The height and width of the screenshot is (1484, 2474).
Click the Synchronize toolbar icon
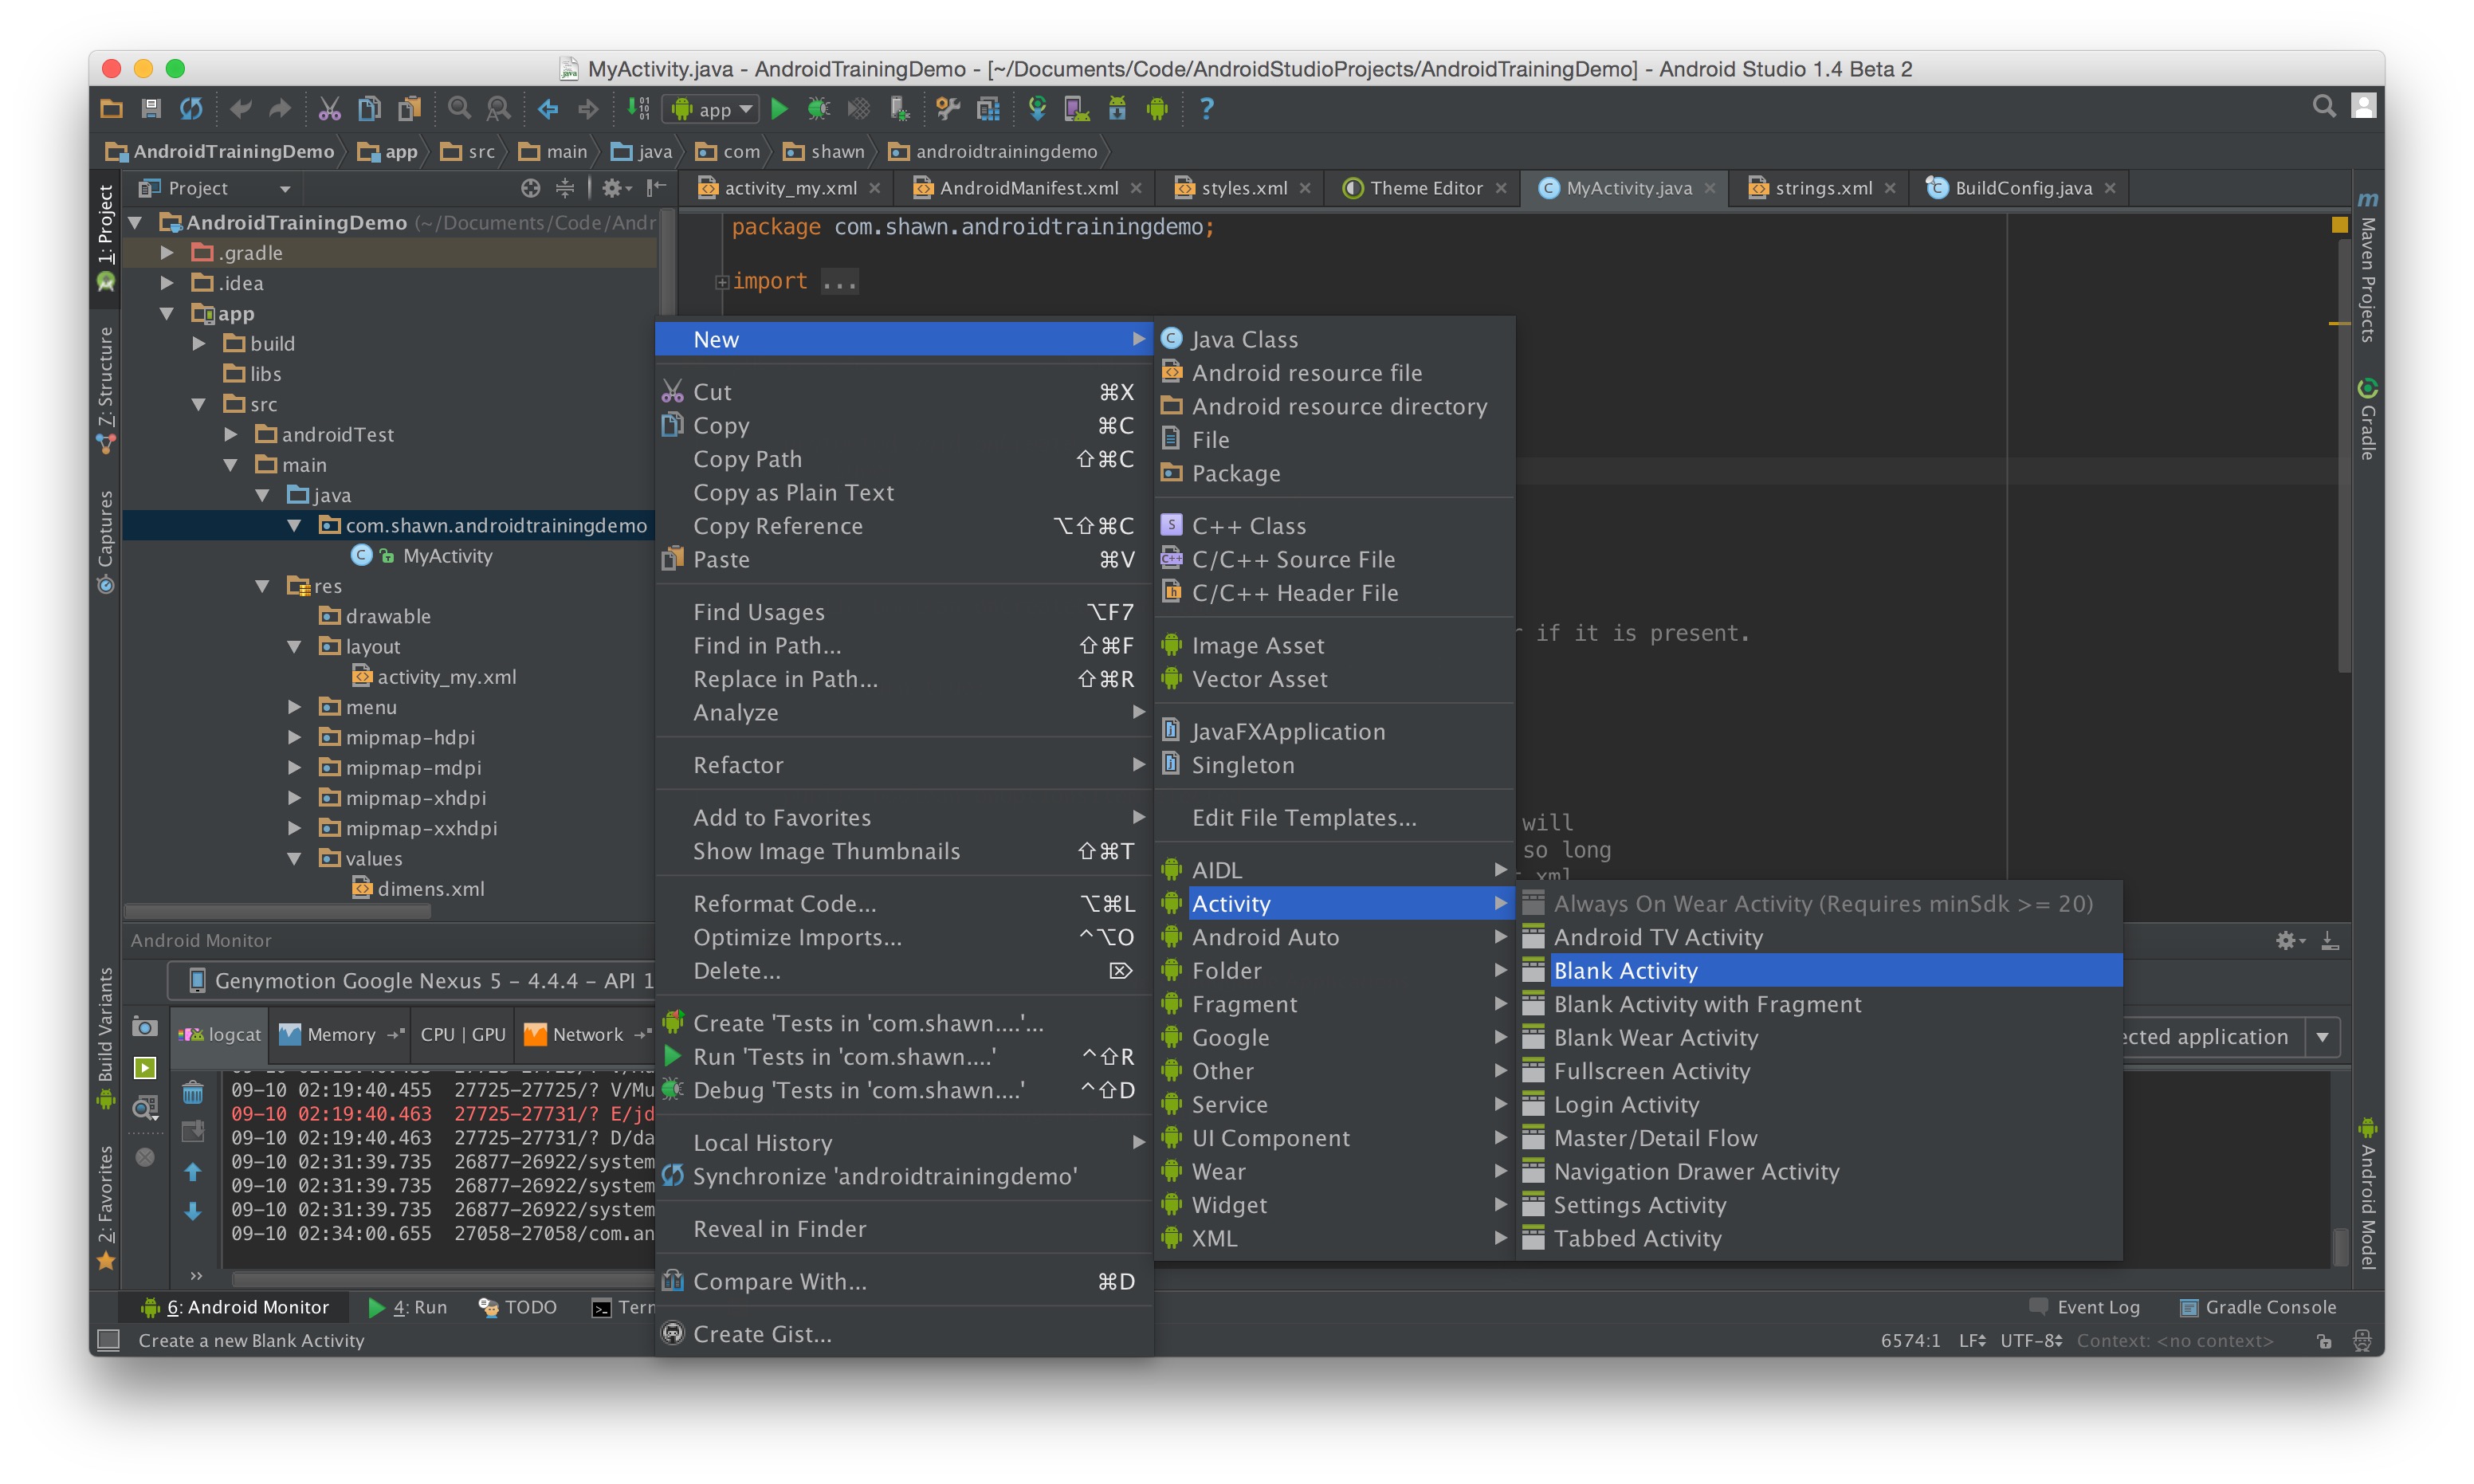click(191, 108)
